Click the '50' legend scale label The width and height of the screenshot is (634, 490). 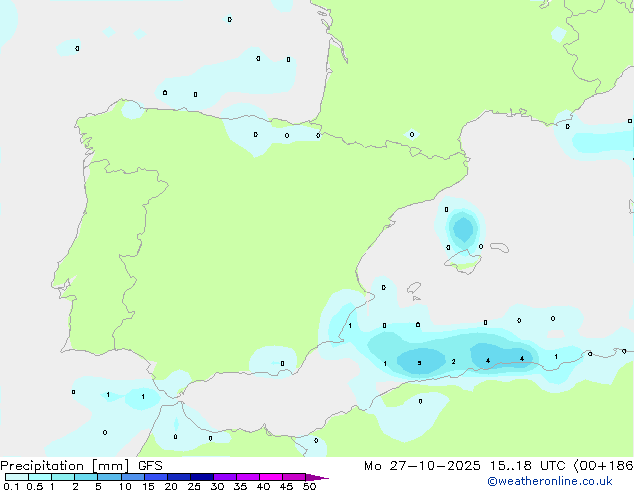309,486
